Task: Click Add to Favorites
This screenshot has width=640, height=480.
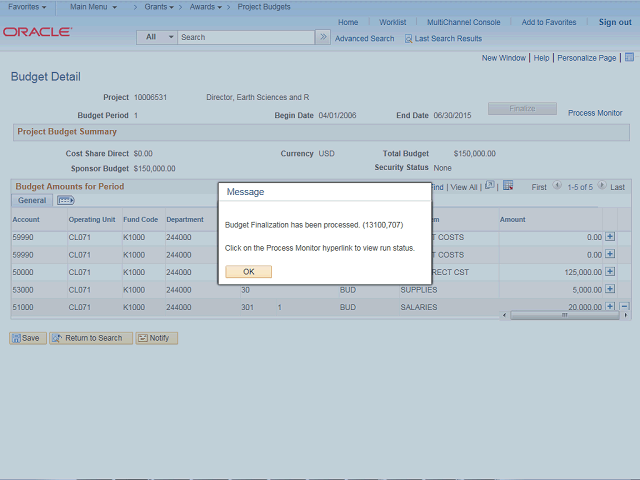Action: click(x=549, y=22)
